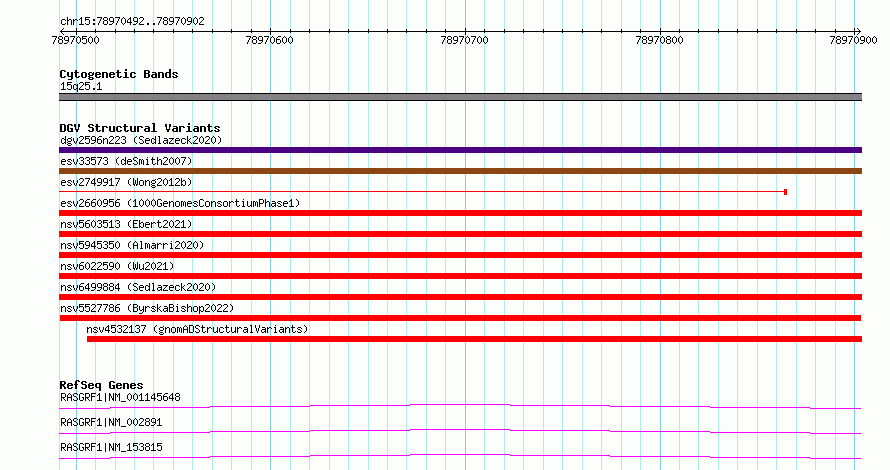Click the purple dgv2596n223 variant bar
This screenshot has width=890, height=470.
point(460,150)
